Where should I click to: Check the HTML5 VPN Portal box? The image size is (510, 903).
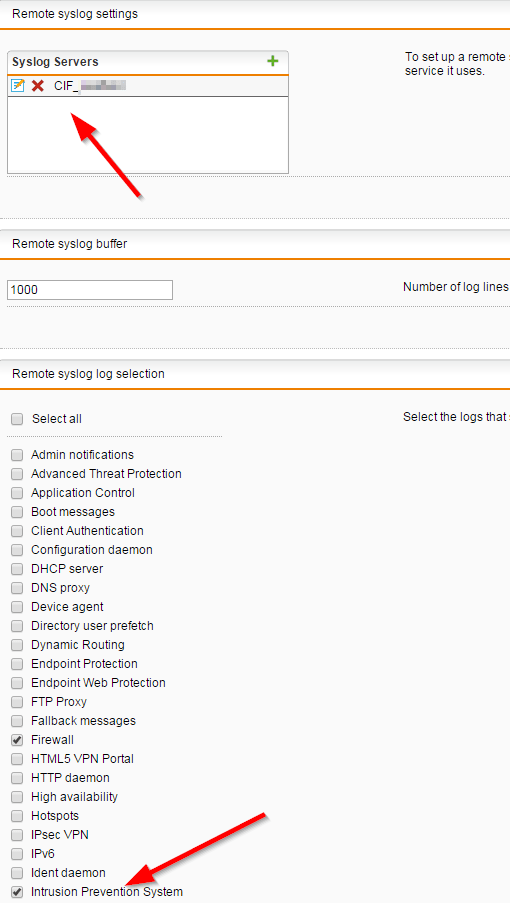17,759
